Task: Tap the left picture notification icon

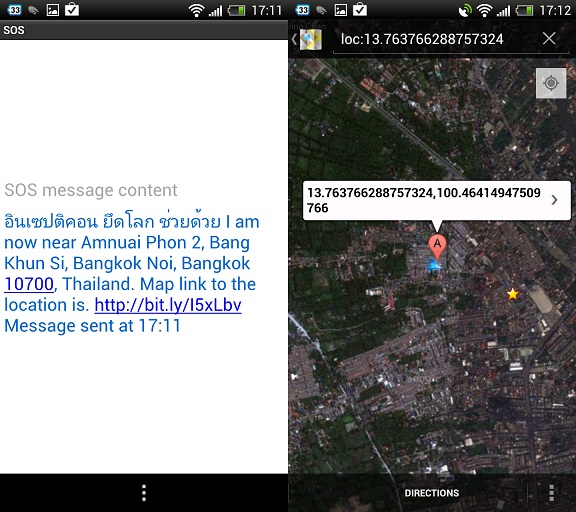Action: [53, 10]
